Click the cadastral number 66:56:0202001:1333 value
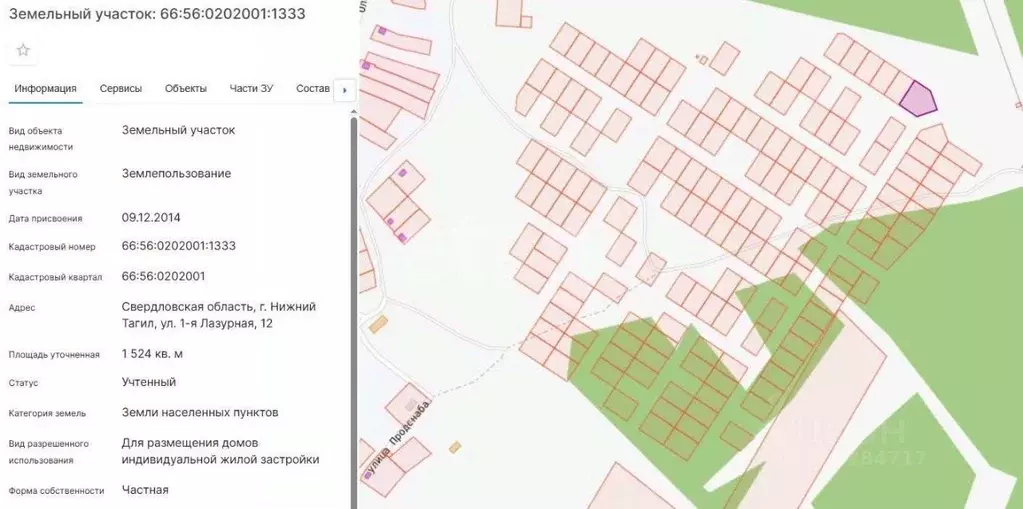Screen dimensions: 1023x509 click(178, 246)
